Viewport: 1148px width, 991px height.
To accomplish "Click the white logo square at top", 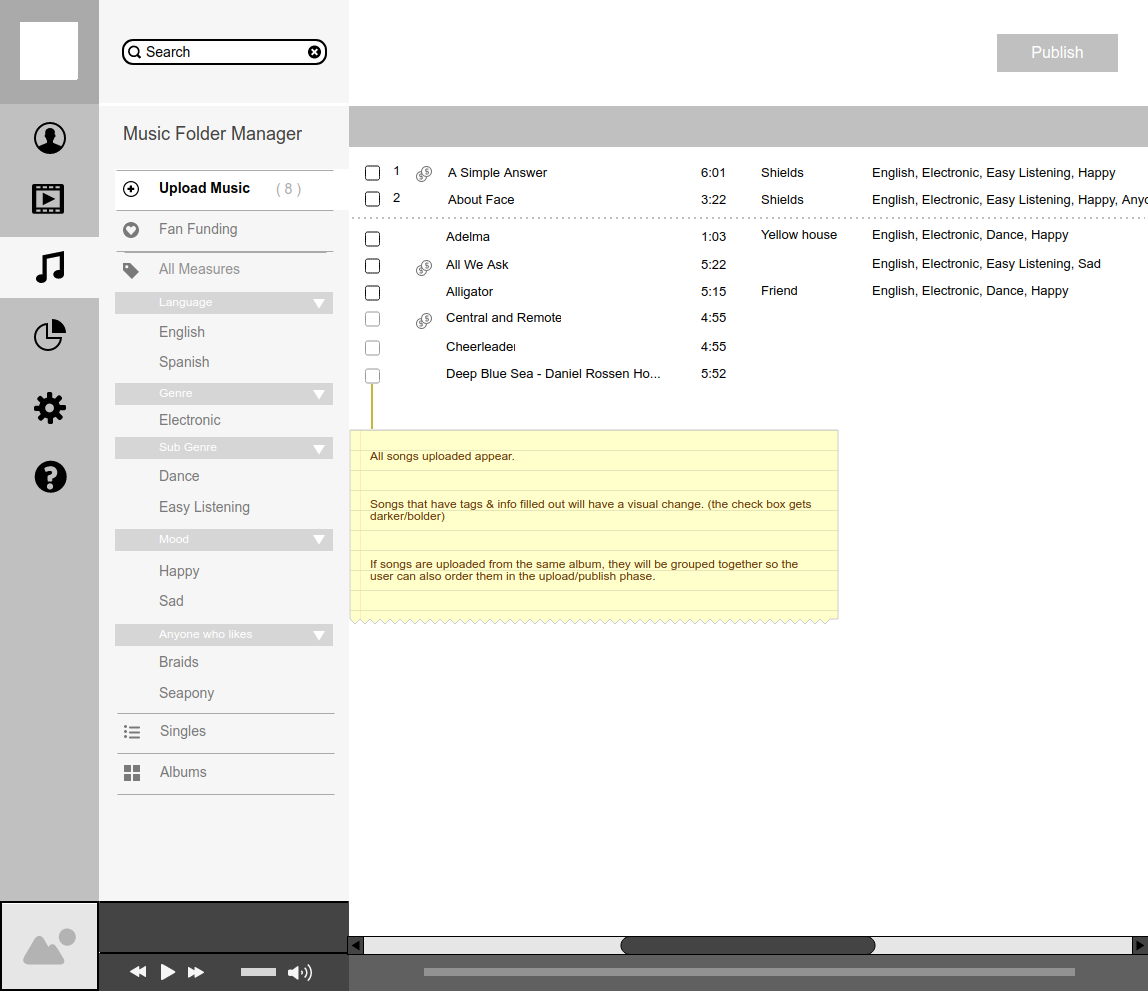I will click(48, 51).
